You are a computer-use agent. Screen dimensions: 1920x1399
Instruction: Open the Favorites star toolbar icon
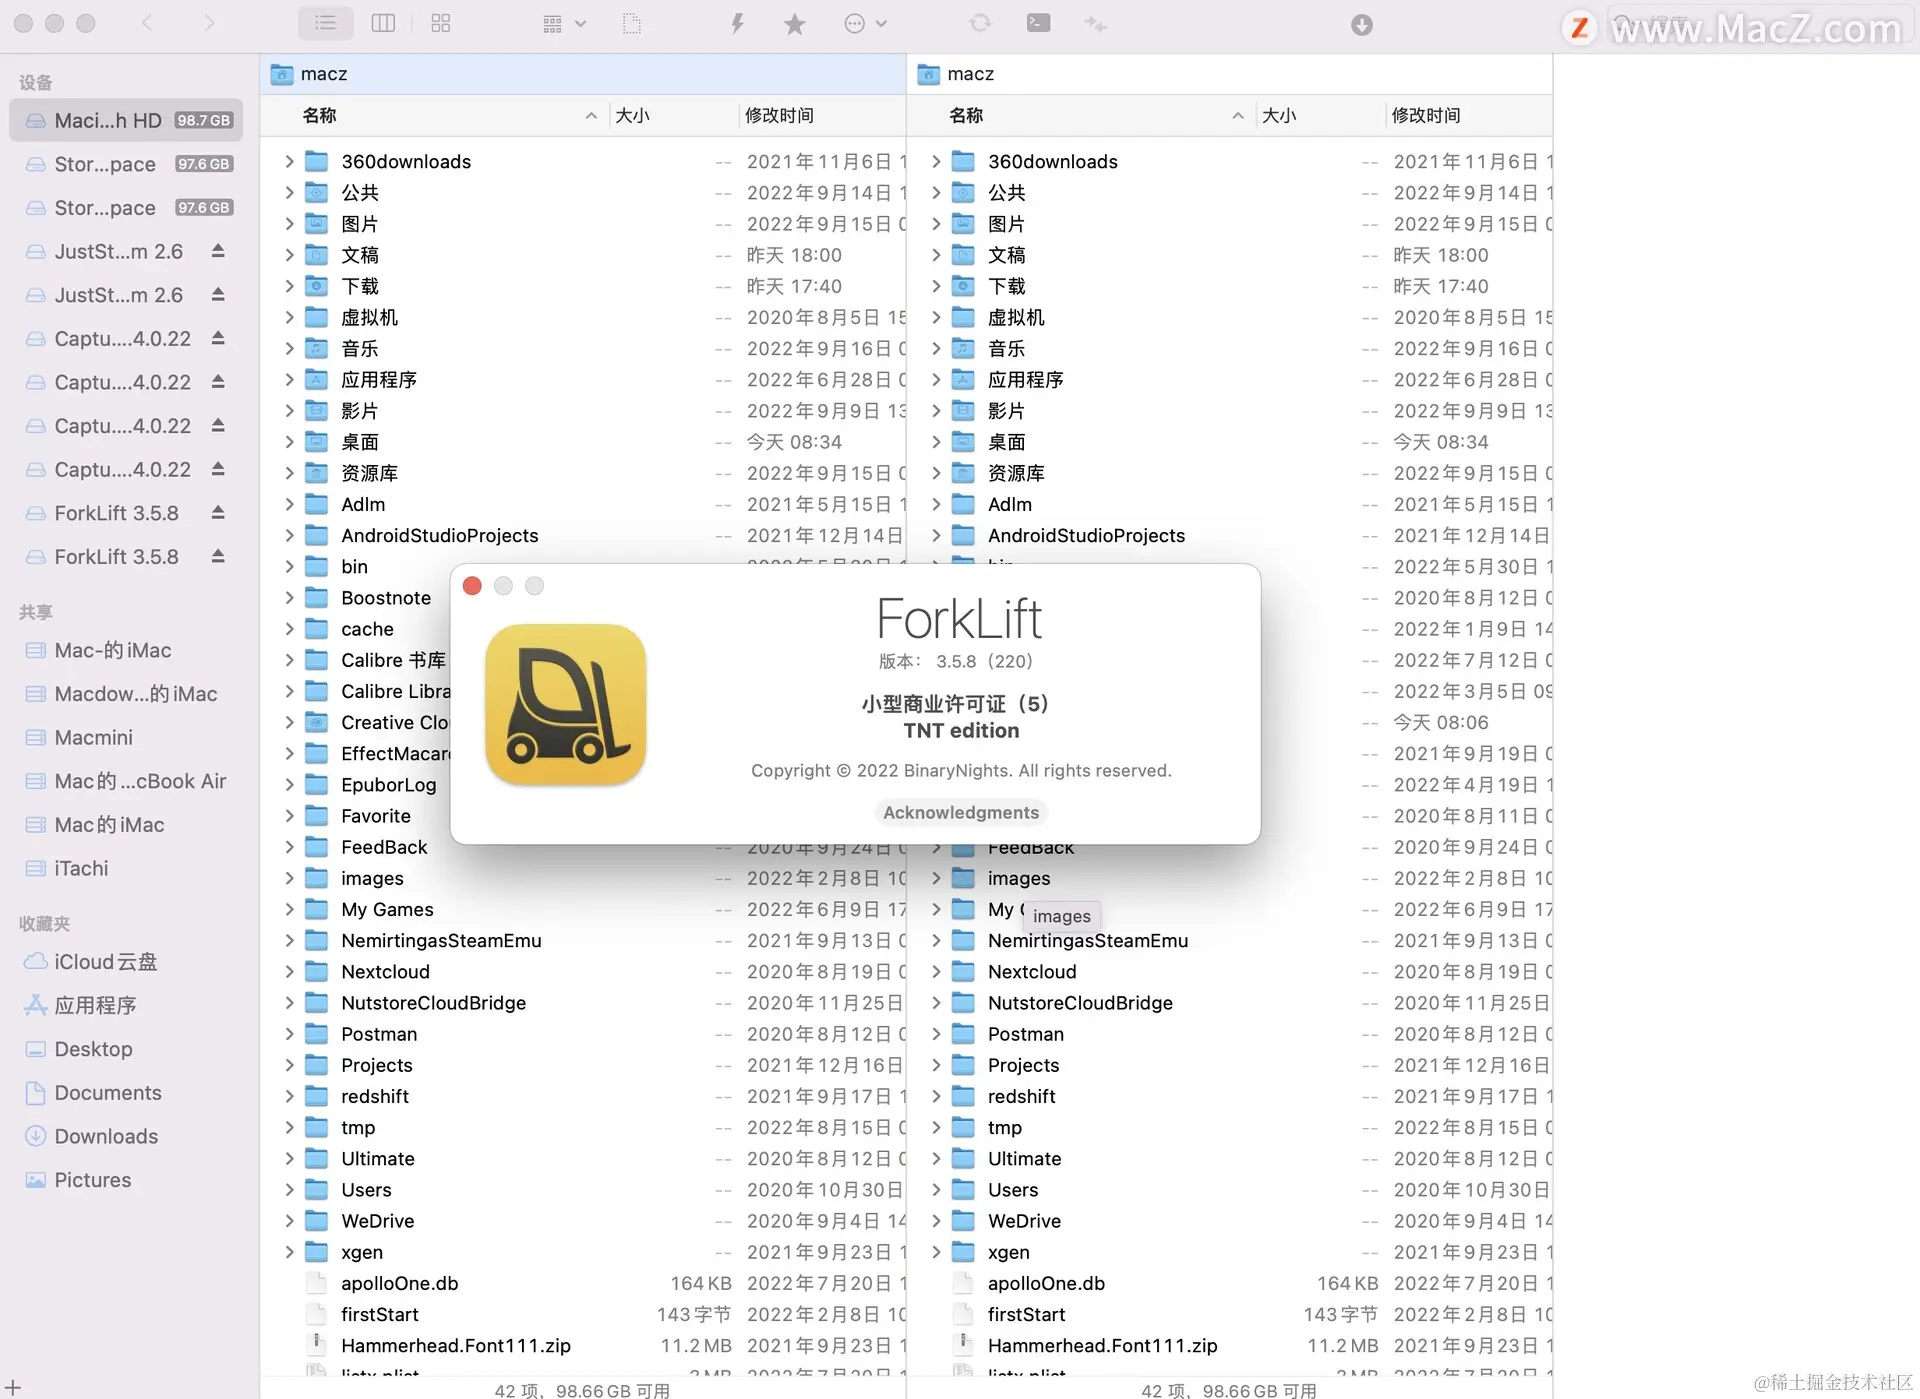[794, 24]
